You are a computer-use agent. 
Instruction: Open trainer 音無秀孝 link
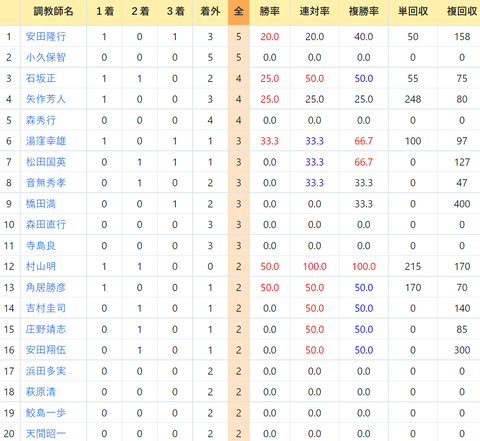pyautogui.click(x=46, y=183)
